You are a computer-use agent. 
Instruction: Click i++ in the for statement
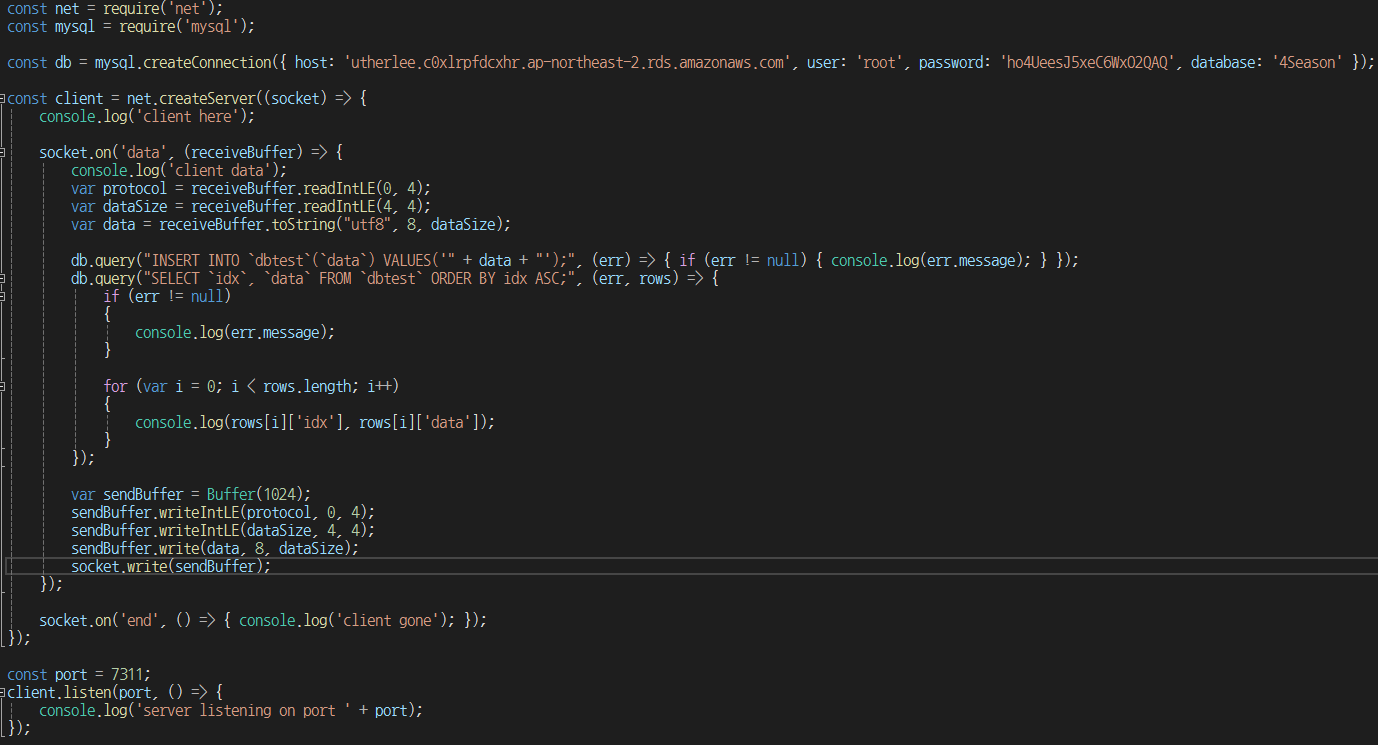(379, 387)
